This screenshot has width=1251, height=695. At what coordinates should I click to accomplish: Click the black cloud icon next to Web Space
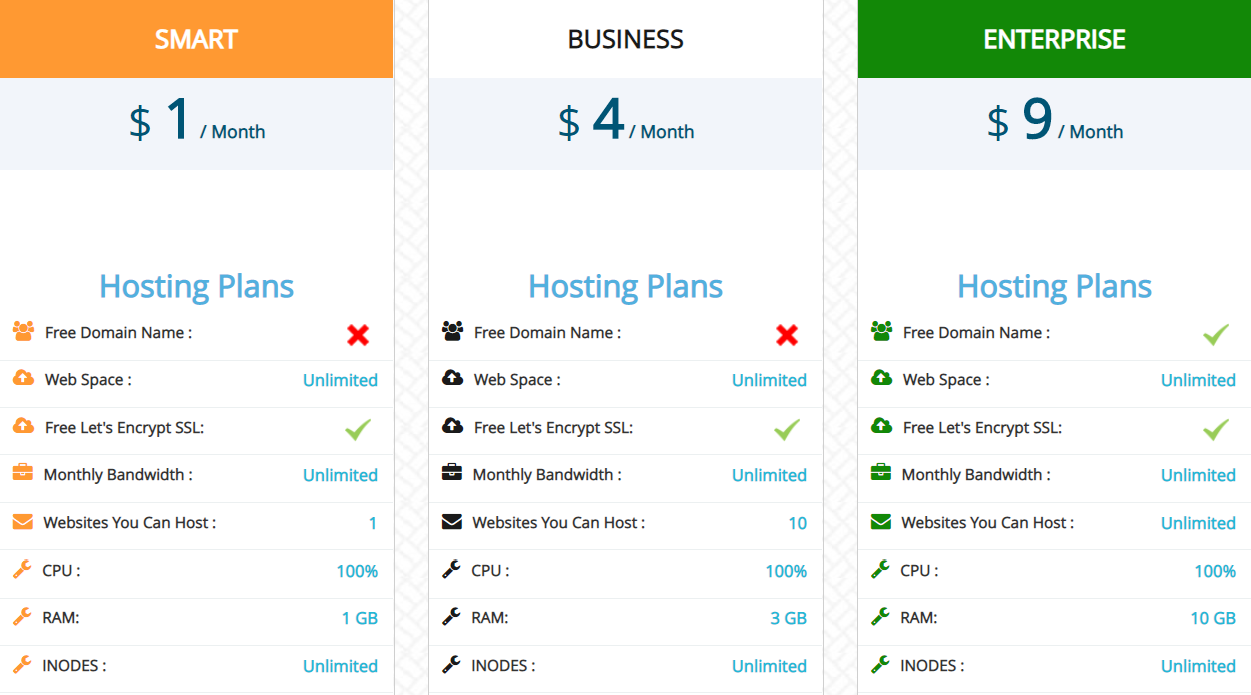[x=452, y=378]
